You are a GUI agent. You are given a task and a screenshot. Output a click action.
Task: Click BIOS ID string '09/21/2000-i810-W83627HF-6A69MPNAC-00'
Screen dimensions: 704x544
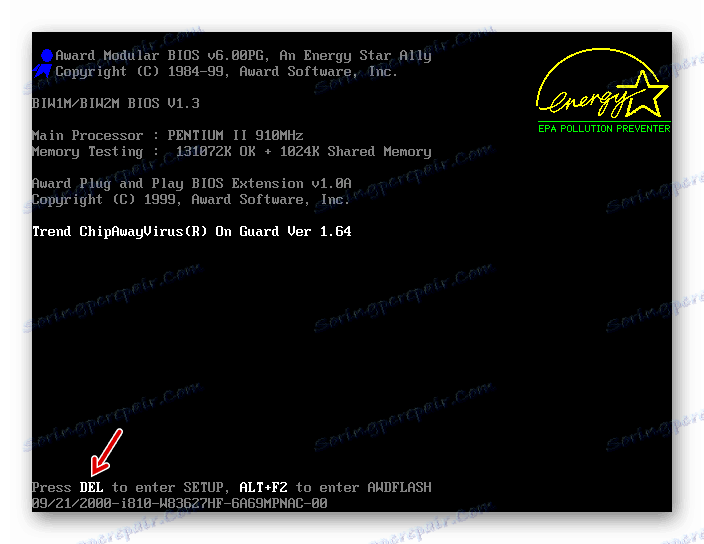point(180,503)
